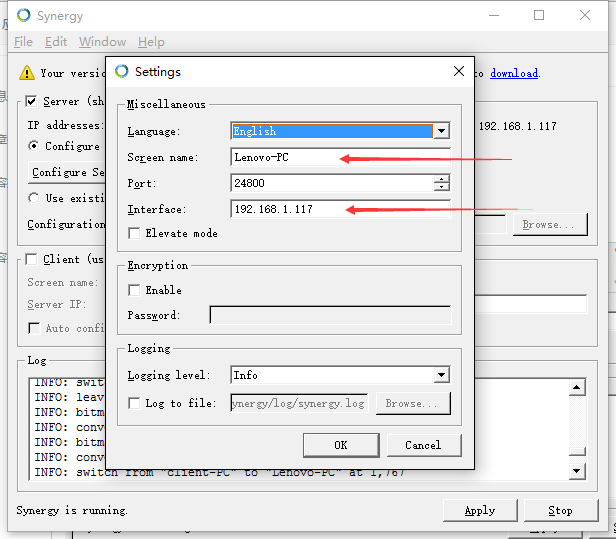
Task: Toggle the Auto config checkbox
Action: pyautogui.click(x=34, y=328)
